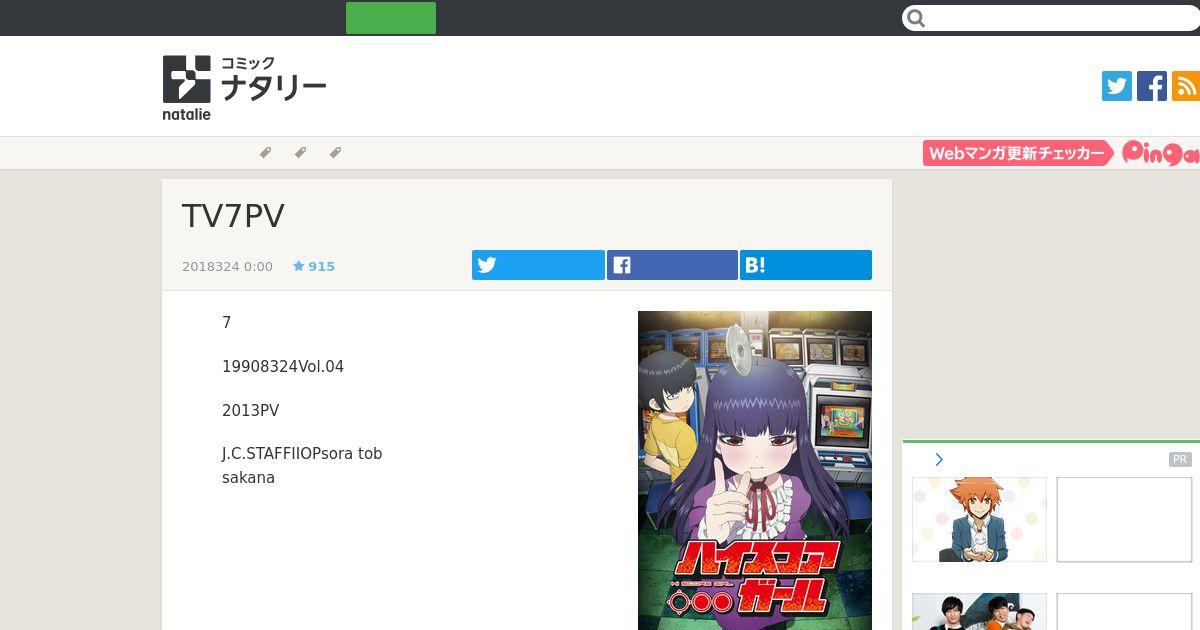Click the second tag icon
The width and height of the screenshot is (1200, 630).
[x=300, y=153]
